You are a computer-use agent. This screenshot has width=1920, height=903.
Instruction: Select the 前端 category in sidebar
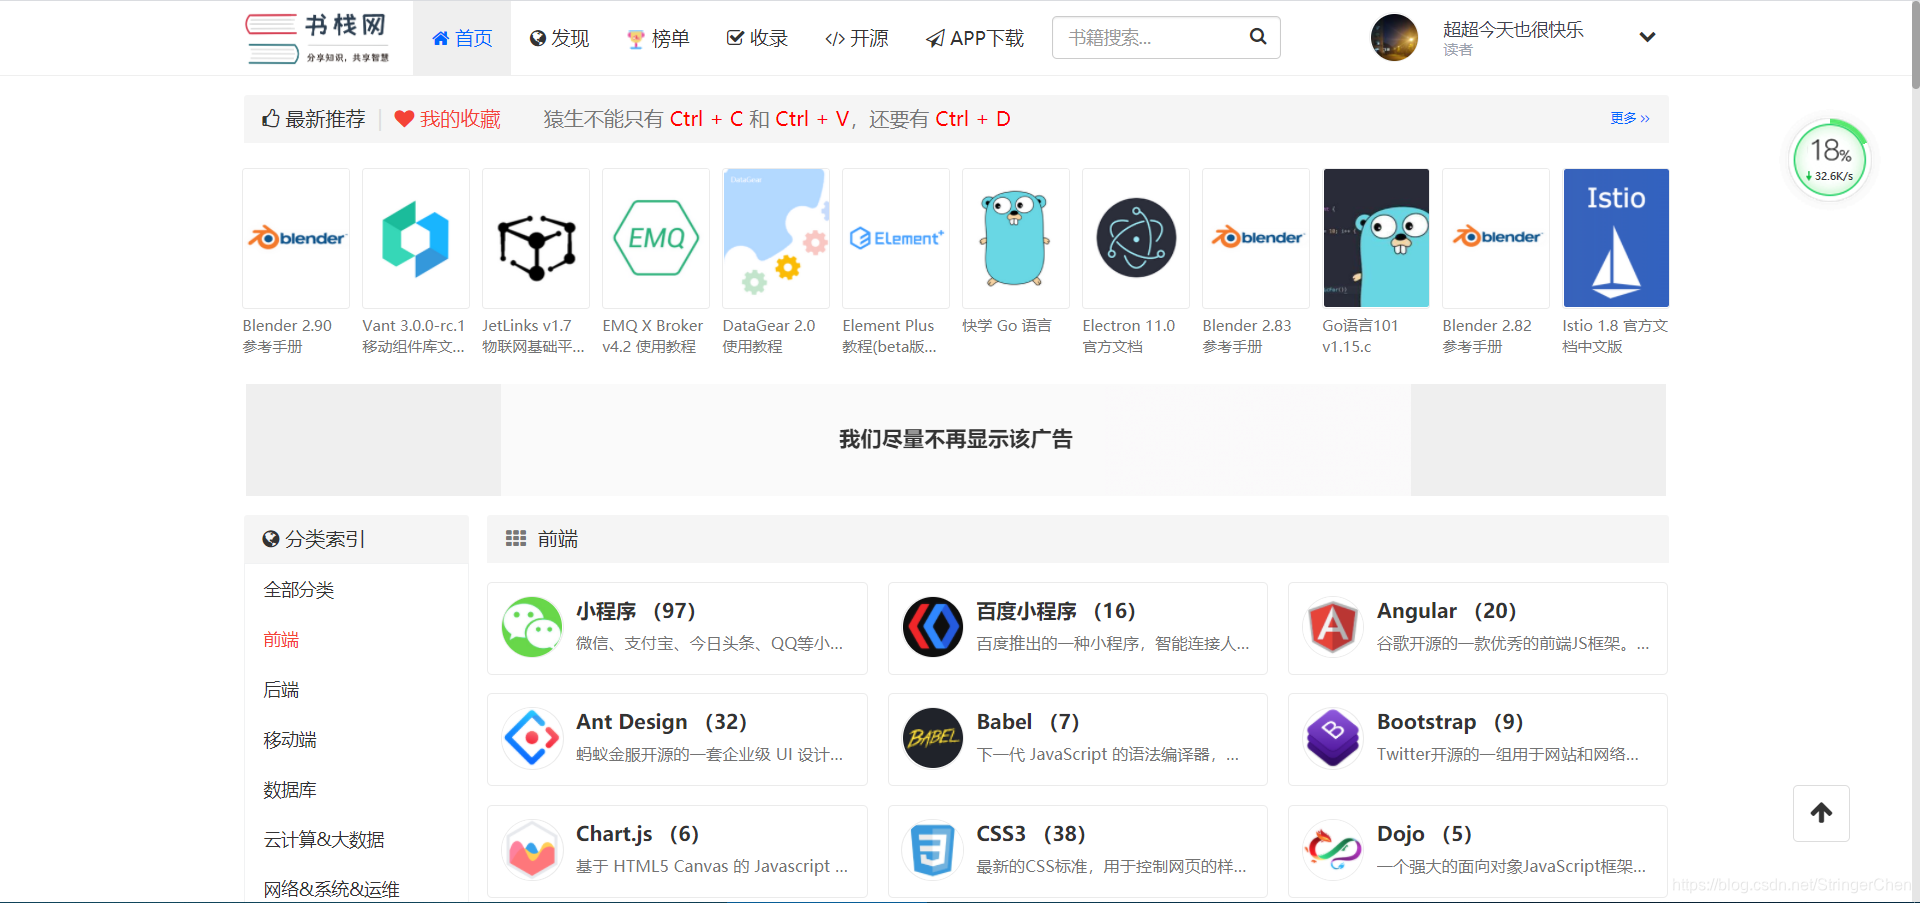coord(281,640)
